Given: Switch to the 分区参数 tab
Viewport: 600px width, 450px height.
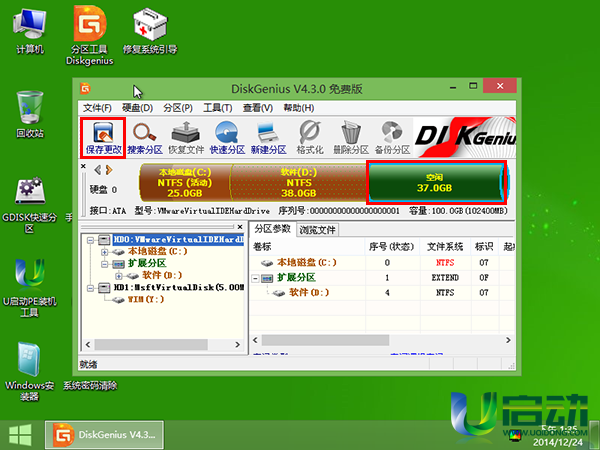Looking at the screenshot, I should [x=273, y=229].
